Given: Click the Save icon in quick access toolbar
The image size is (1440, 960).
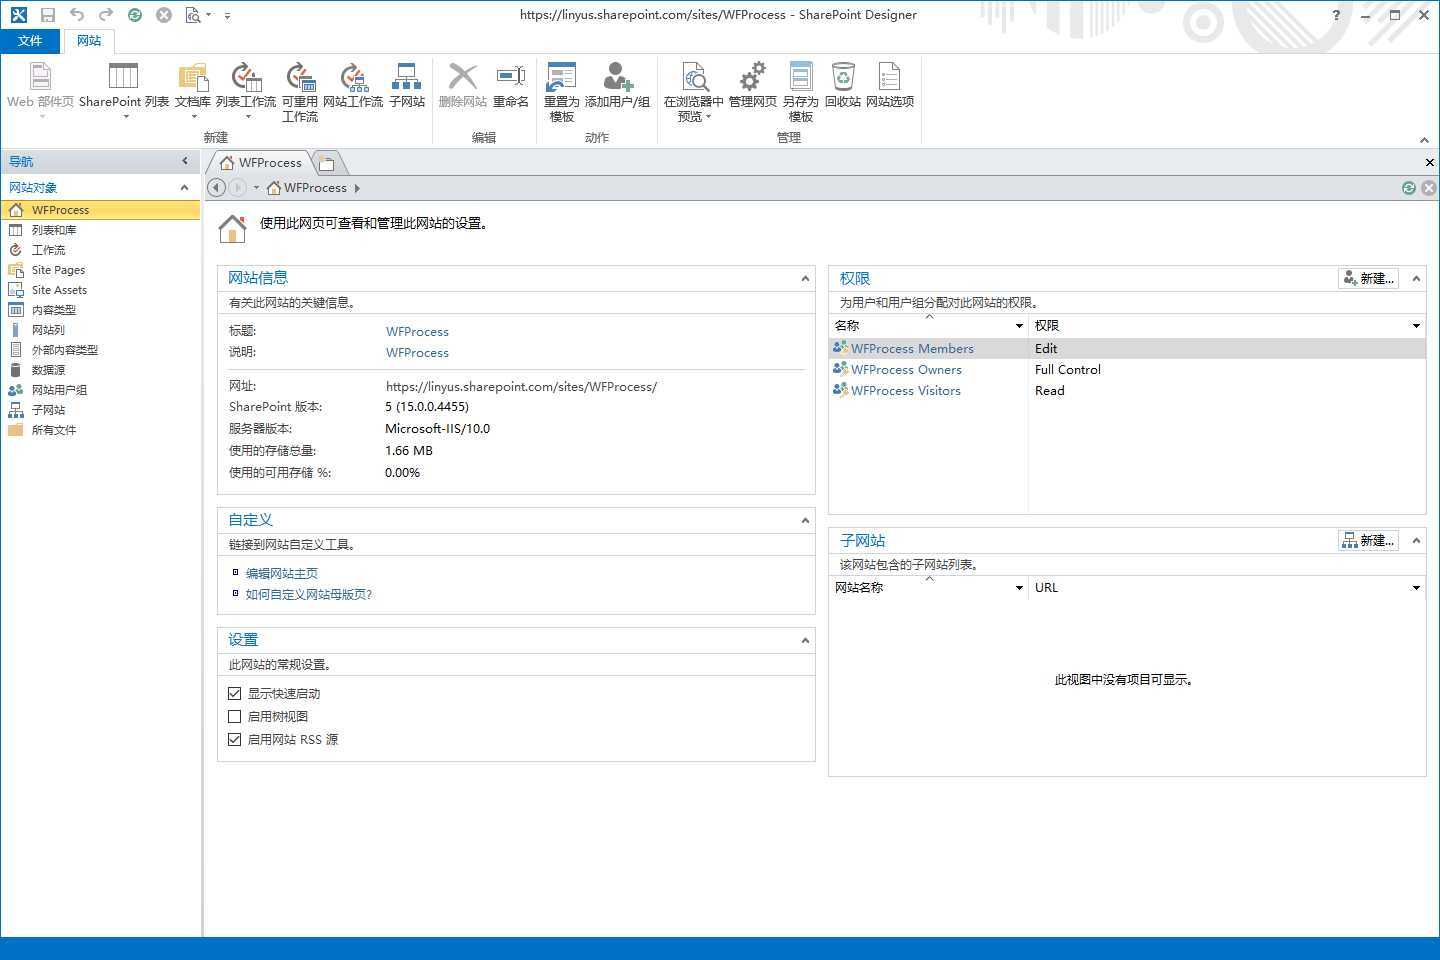Looking at the screenshot, I should click(x=48, y=15).
